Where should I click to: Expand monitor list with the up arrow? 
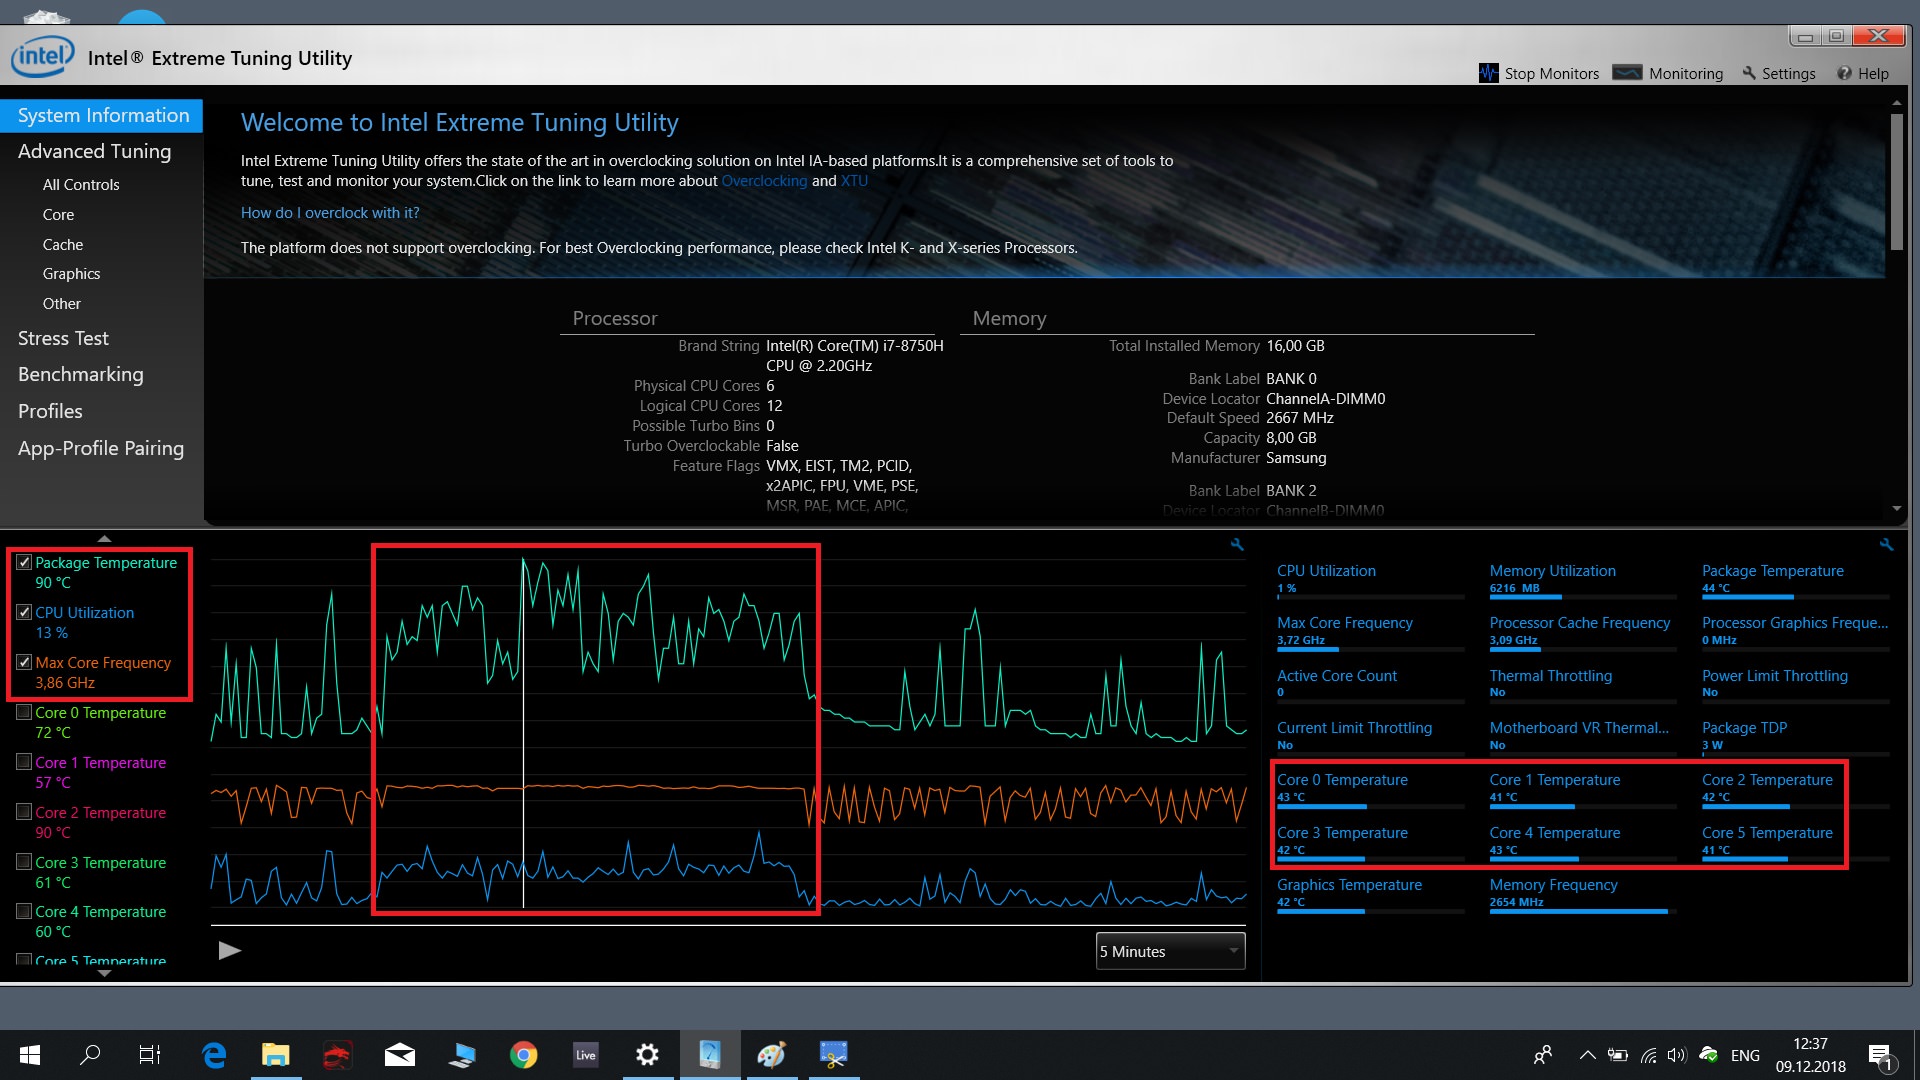(x=104, y=538)
